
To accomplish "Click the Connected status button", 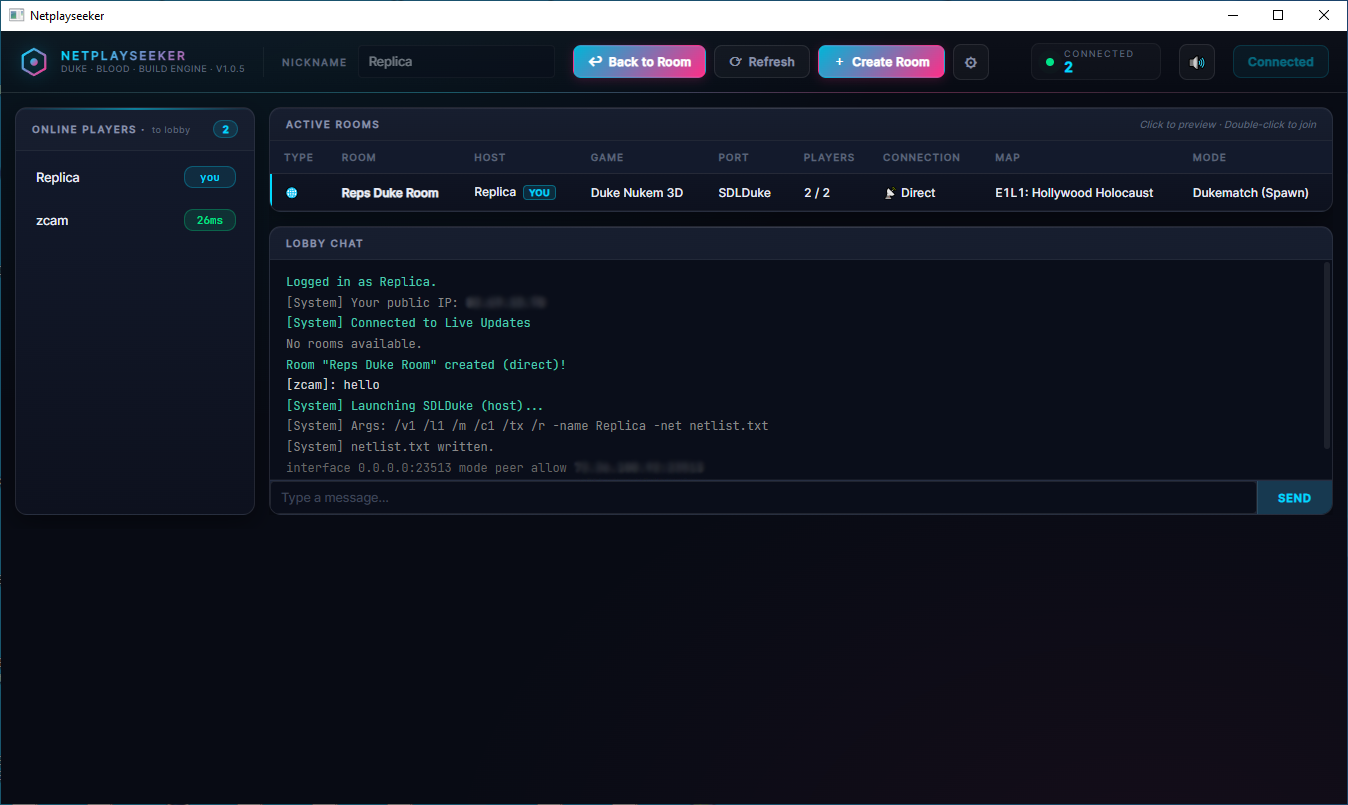I will point(1280,62).
